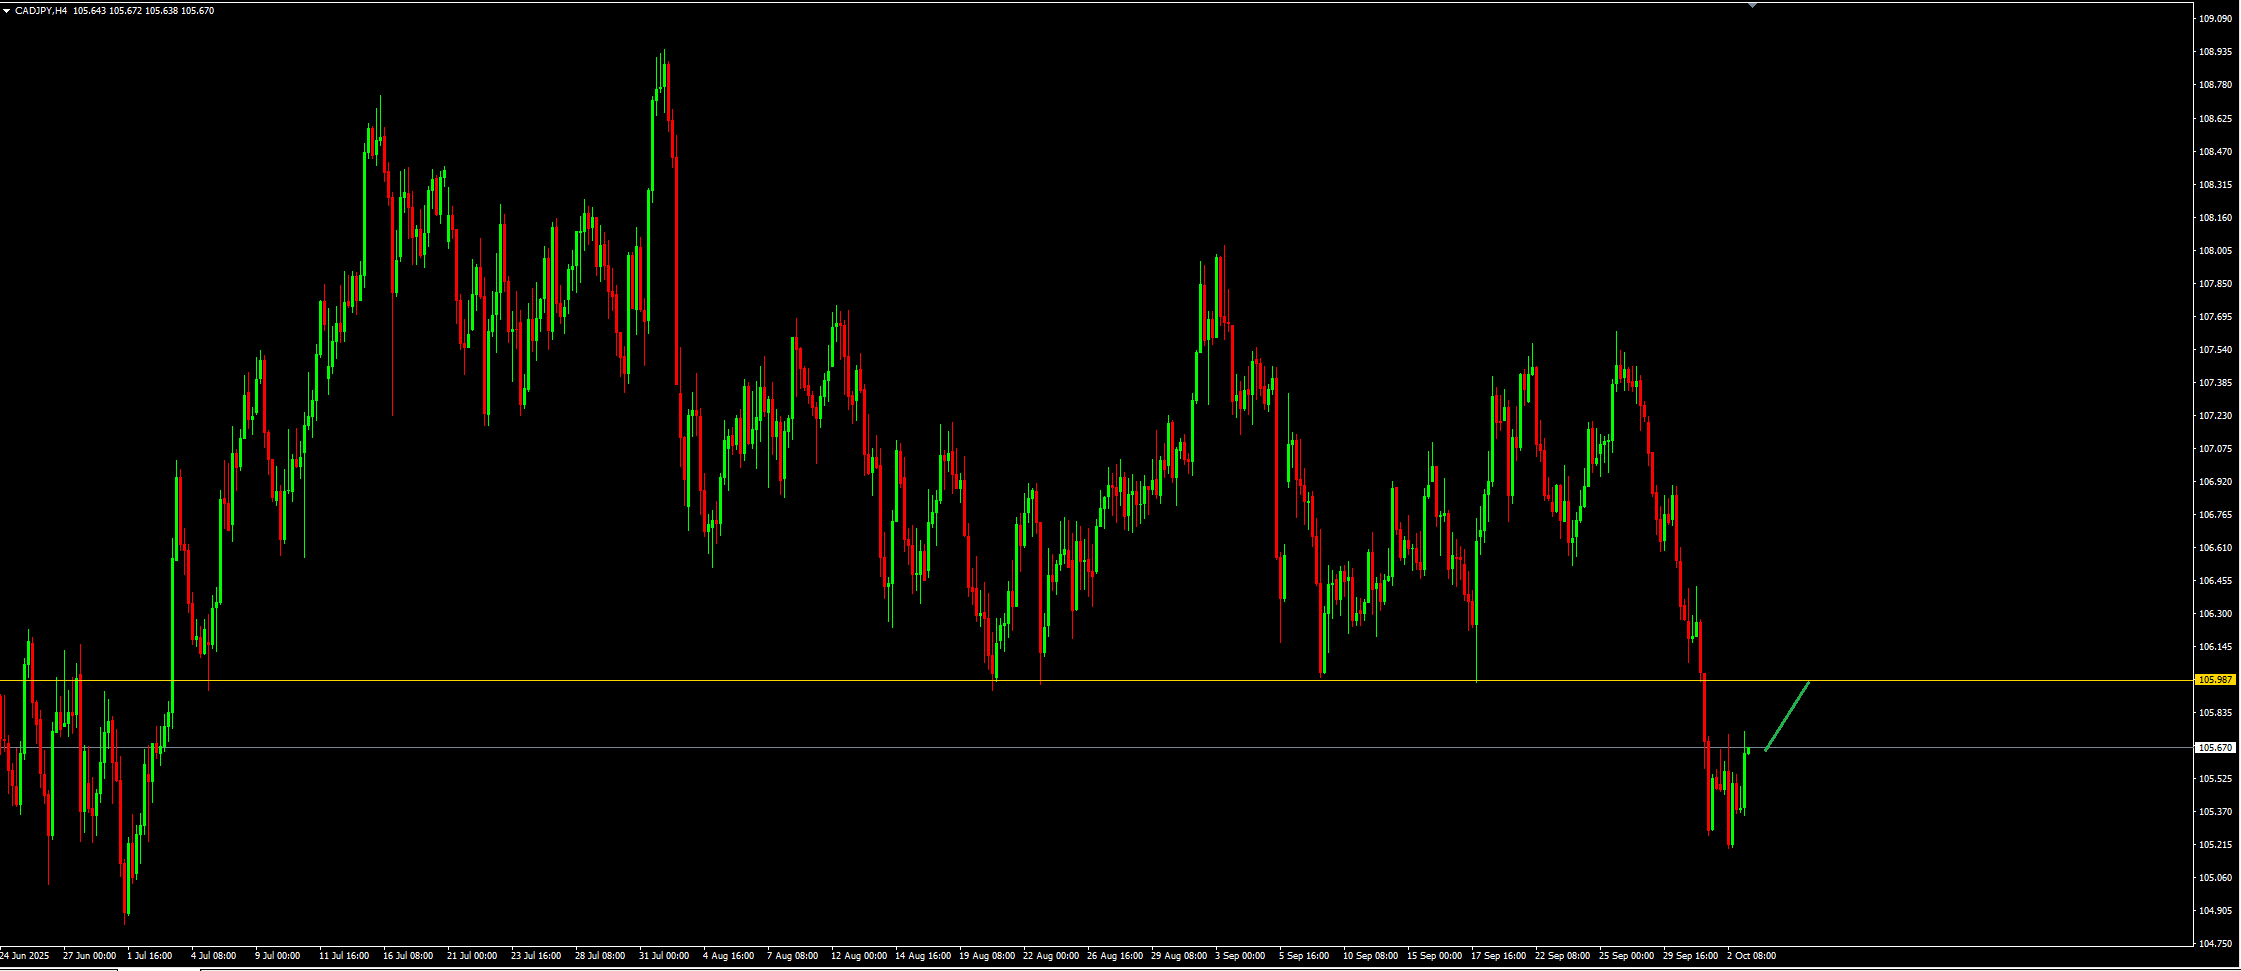
Task: Click the 3 Sep 00:00 time label
Action: (1240, 955)
